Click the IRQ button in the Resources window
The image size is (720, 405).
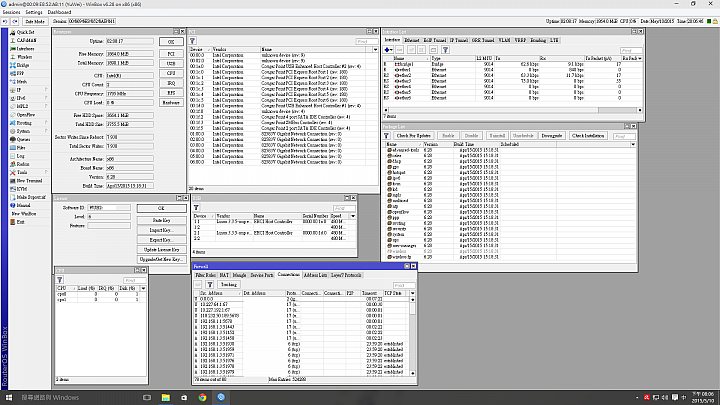point(171,83)
